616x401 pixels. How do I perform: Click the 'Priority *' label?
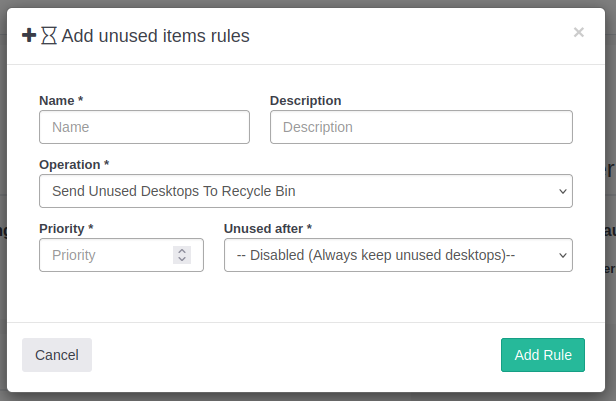(x=66, y=228)
